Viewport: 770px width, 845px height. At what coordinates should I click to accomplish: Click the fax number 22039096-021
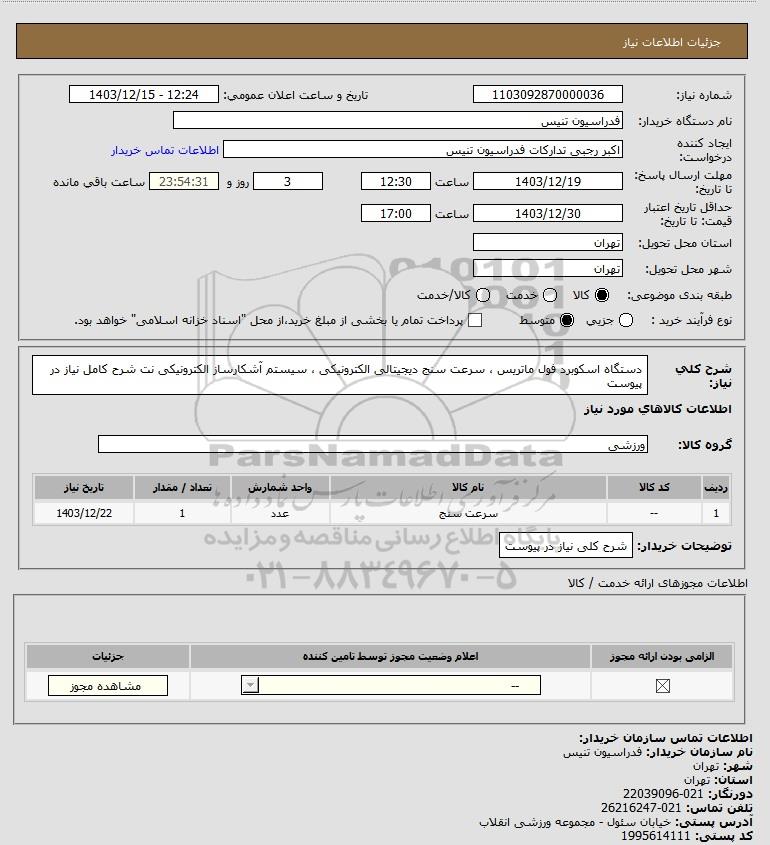pyautogui.click(x=663, y=794)
